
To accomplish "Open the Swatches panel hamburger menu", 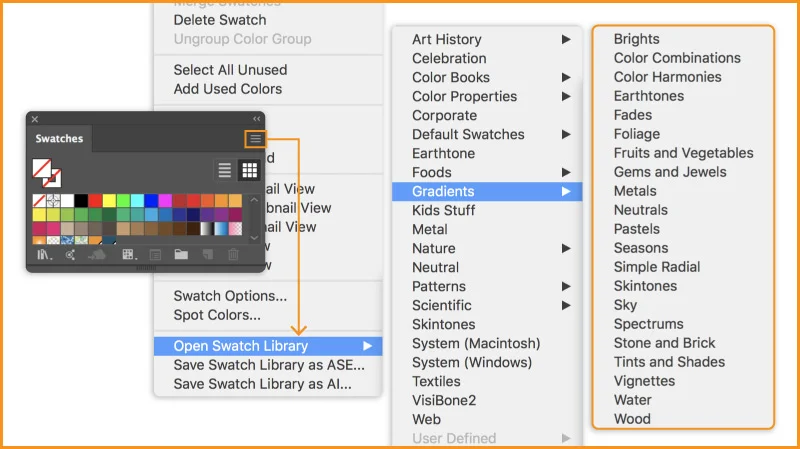I will 256,139.
